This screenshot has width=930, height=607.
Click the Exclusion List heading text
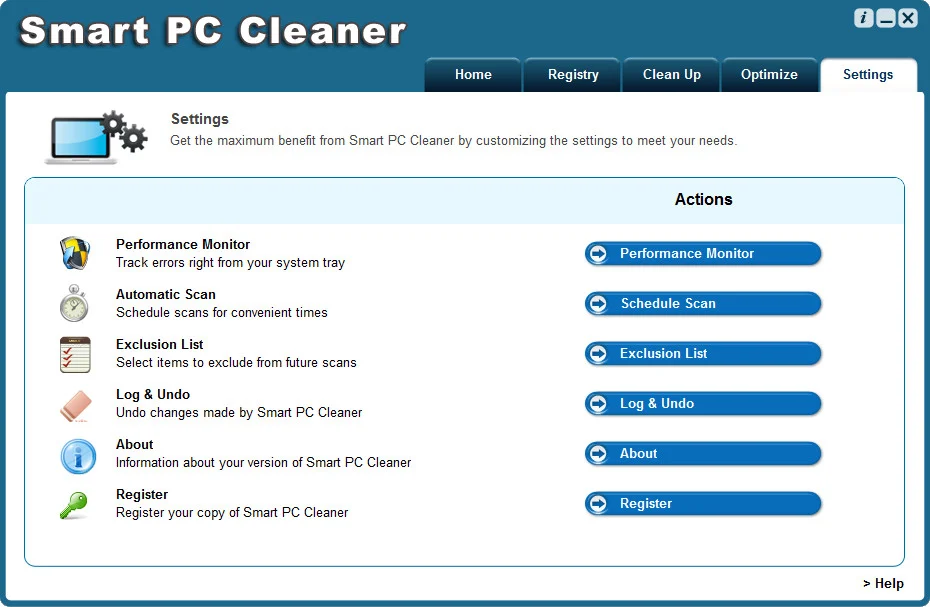tap(160, 344)
